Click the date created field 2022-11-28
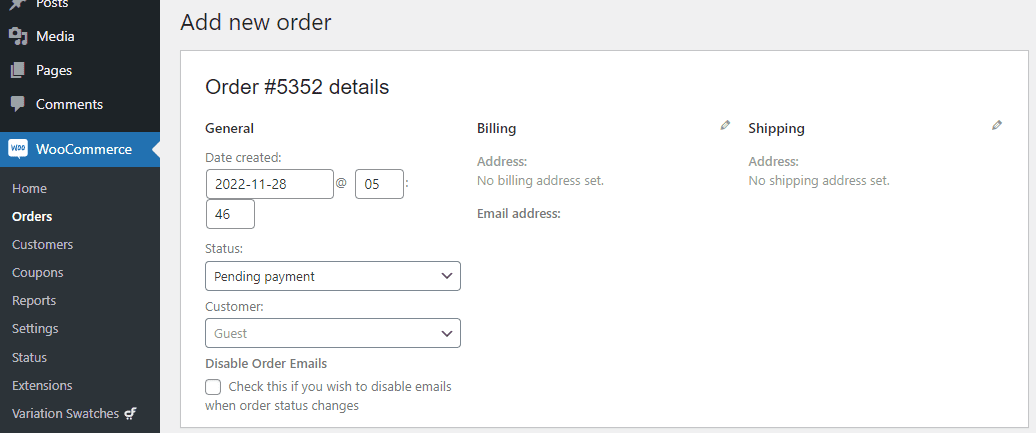The image size is (1036, 433). click(x=270, y=184)
